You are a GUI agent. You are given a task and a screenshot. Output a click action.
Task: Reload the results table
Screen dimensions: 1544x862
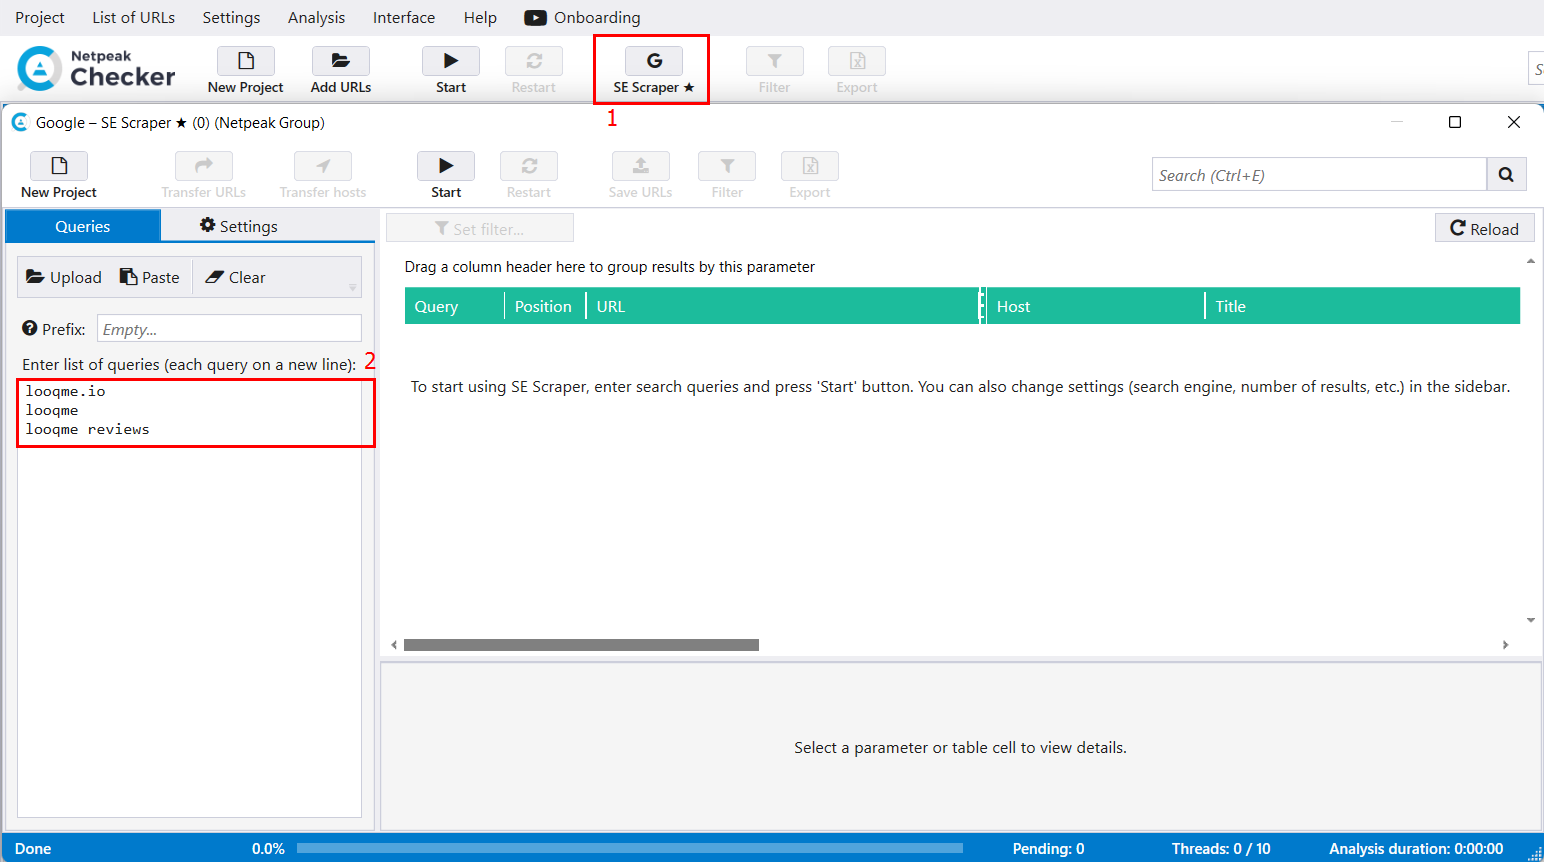(1485, 229)
